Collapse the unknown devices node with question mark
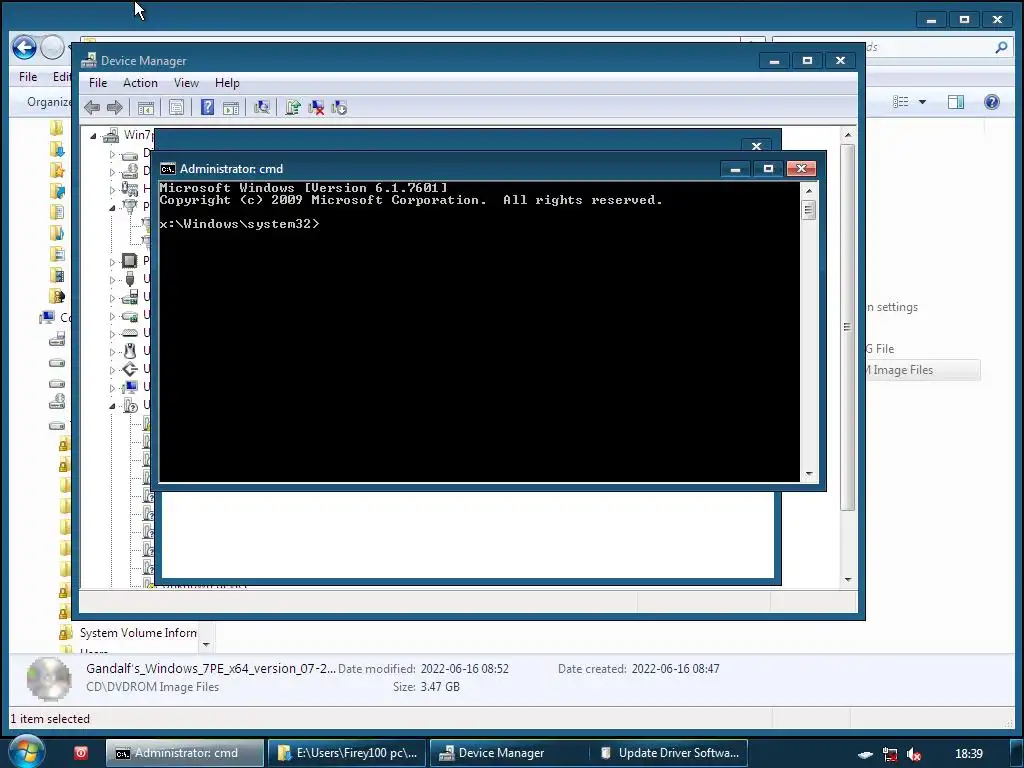 point(112,406)
